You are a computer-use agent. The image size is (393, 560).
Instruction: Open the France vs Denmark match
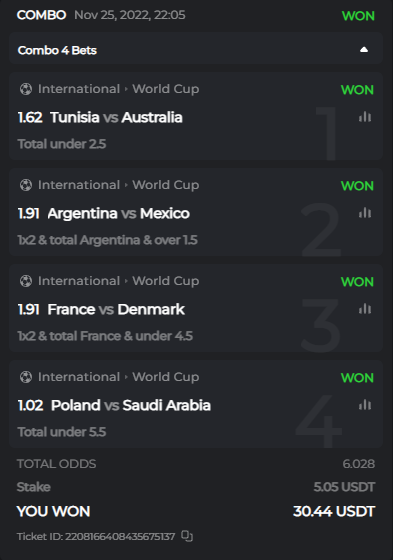[x=116, y=309]
